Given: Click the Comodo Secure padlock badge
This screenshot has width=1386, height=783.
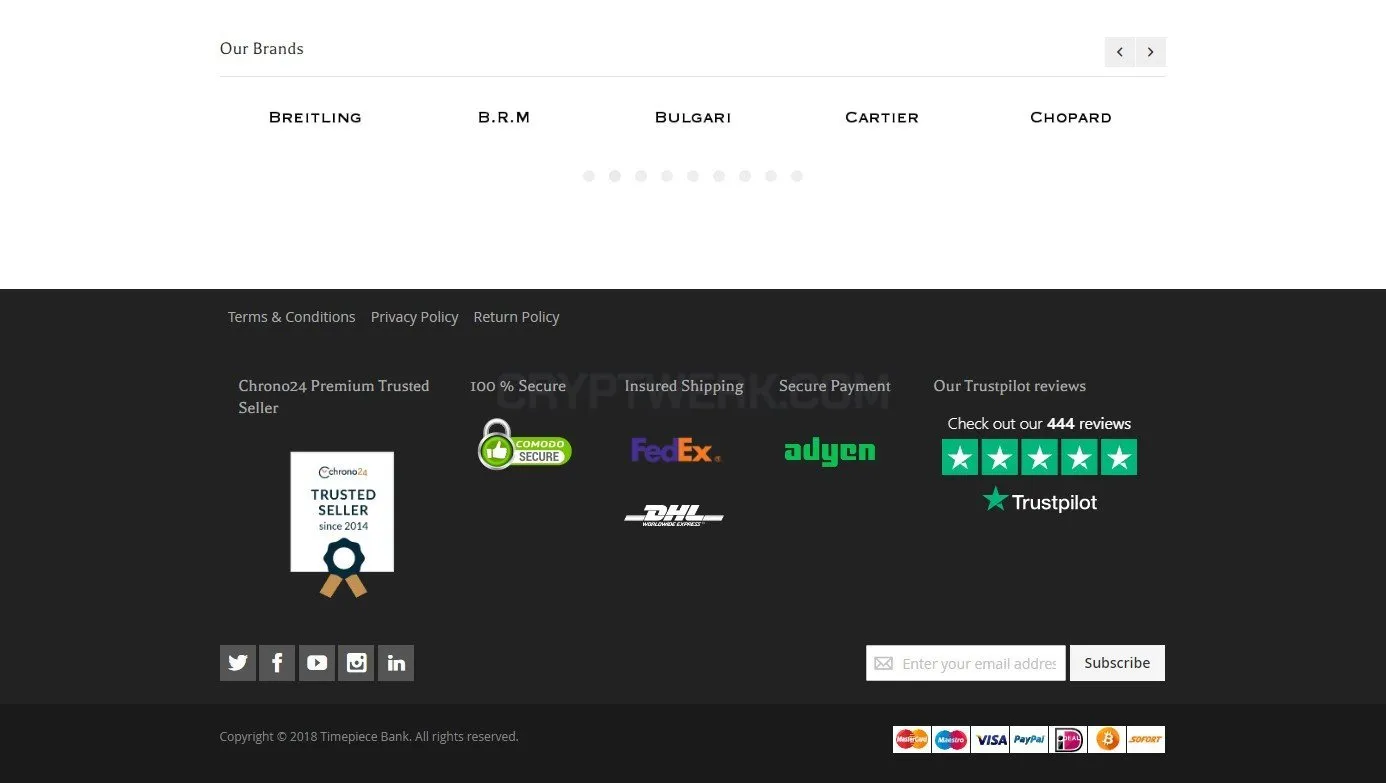Looking at the screenshot, I should coord(524,444).
